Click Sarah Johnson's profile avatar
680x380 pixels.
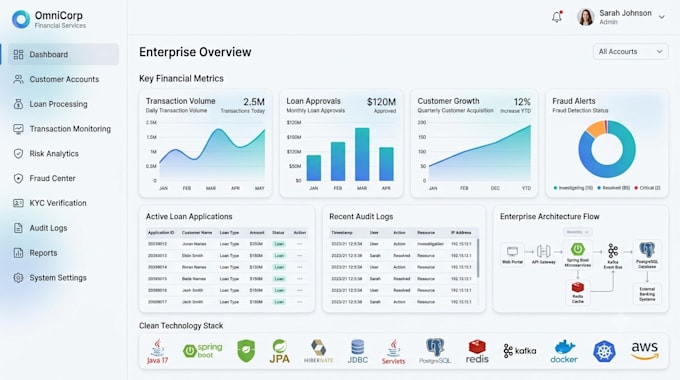[x=585, y=17]
